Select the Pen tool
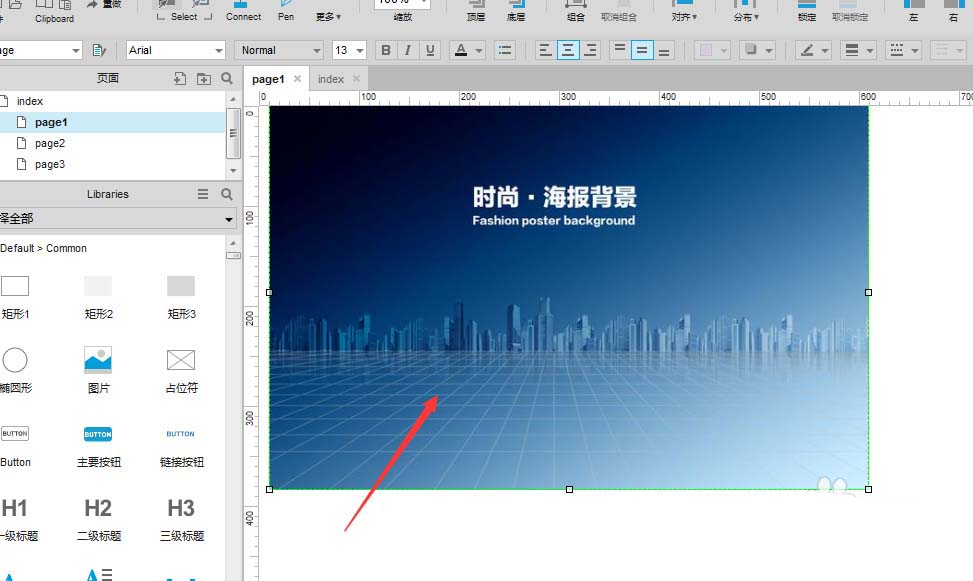Image resolution: width=973 pixels, height=581 pixels. 286,11
